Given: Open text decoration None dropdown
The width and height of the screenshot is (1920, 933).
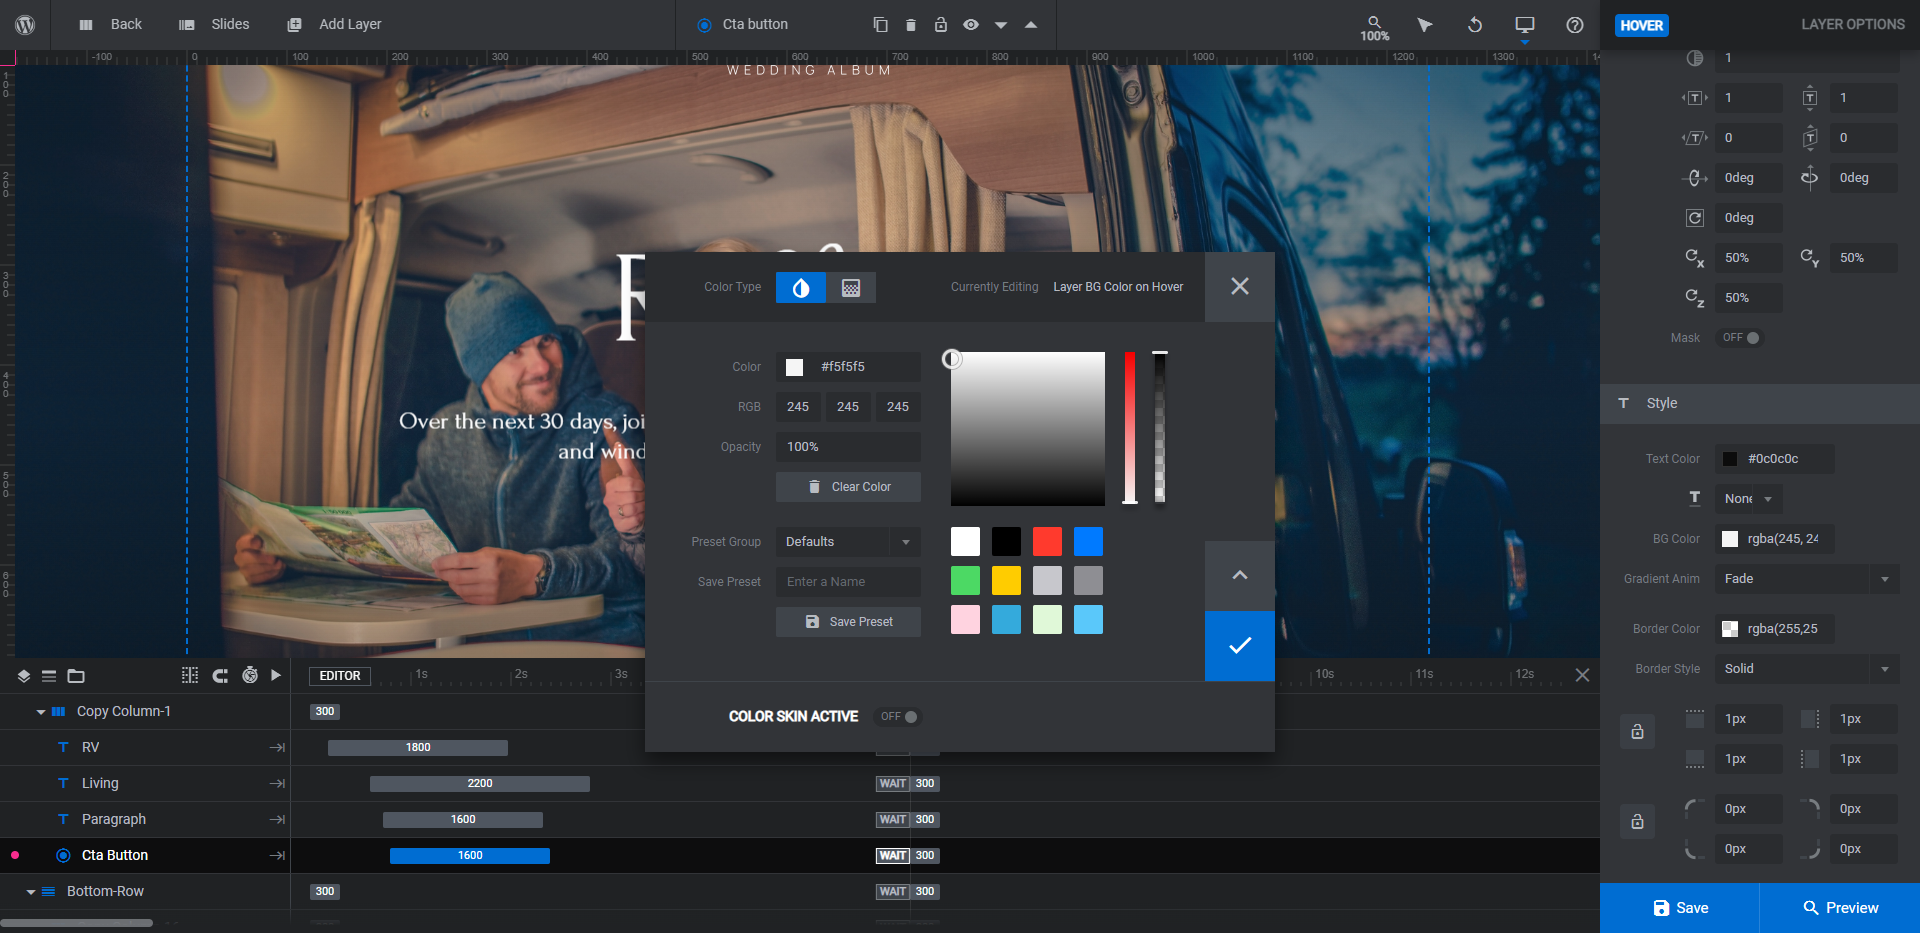Looking at the screenshot, I should point(1748,499).
